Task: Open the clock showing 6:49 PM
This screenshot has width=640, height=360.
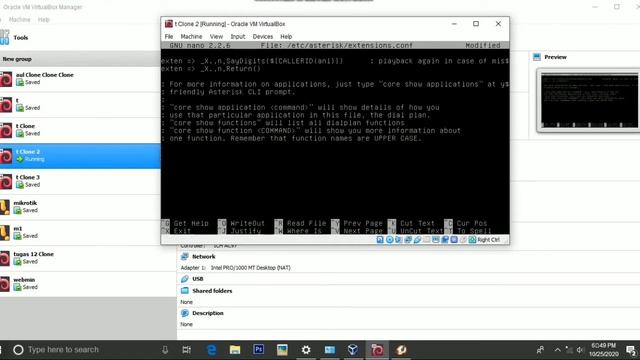Action: (x=603, y=350)
